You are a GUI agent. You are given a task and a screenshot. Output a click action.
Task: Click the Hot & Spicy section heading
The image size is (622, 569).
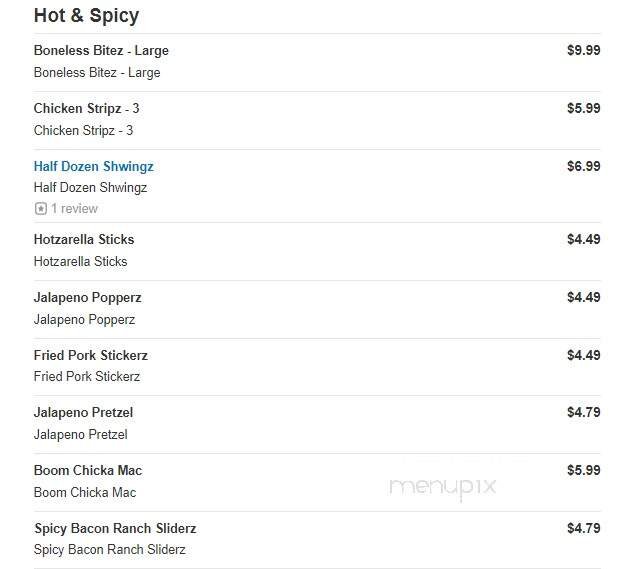pyautogui.click(x=86, y=16)
